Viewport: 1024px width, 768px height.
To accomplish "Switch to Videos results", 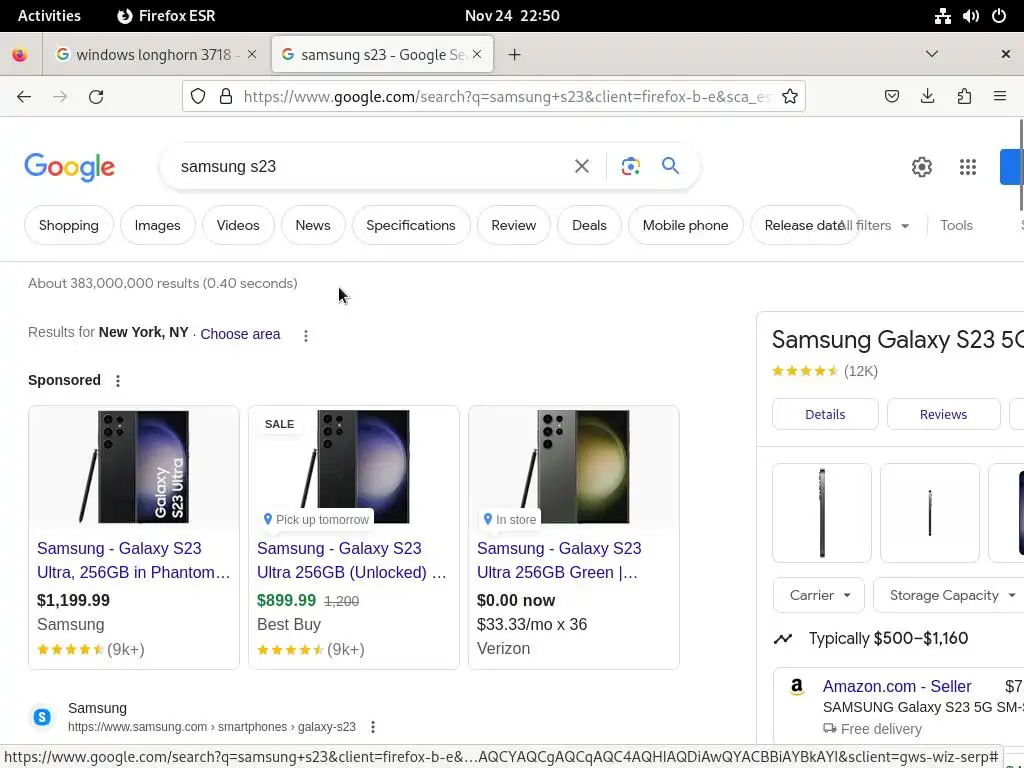I will [x=238, y=225].
